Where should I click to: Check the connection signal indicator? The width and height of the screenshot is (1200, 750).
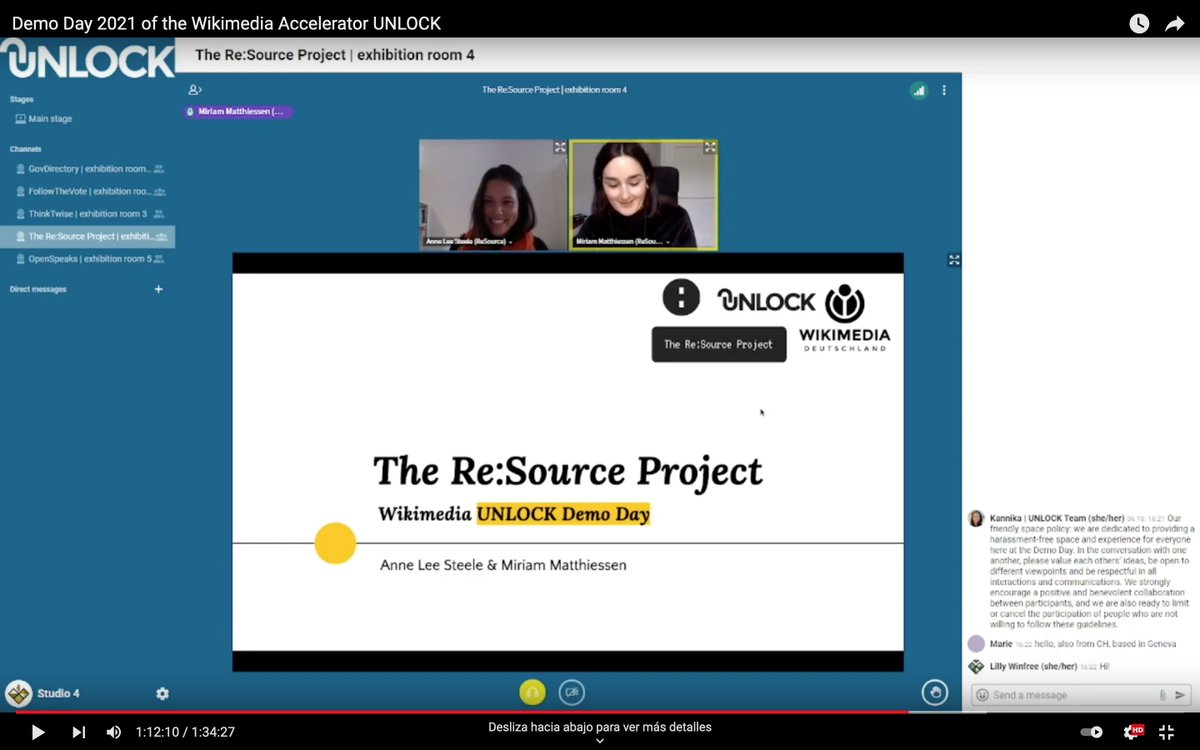pyautogui.click(x=918, y=90)
